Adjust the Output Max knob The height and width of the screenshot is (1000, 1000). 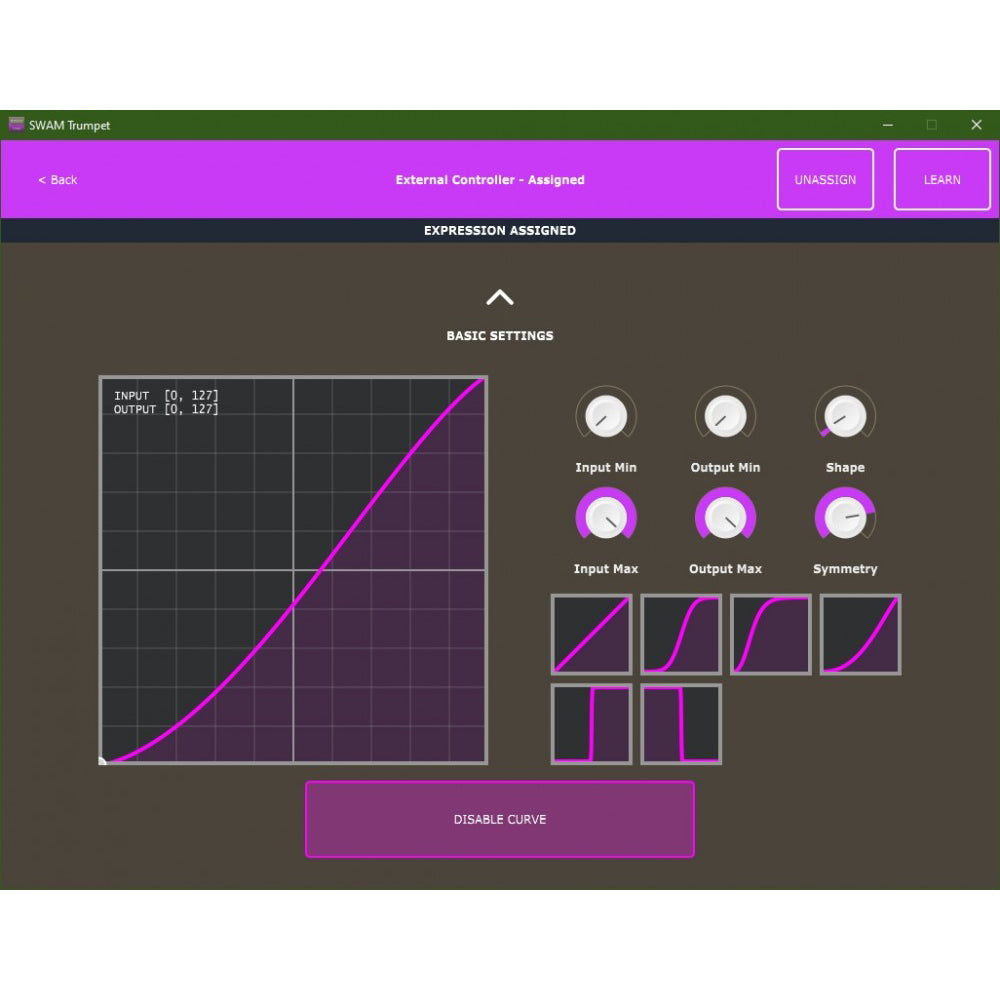tap(725, 516)
